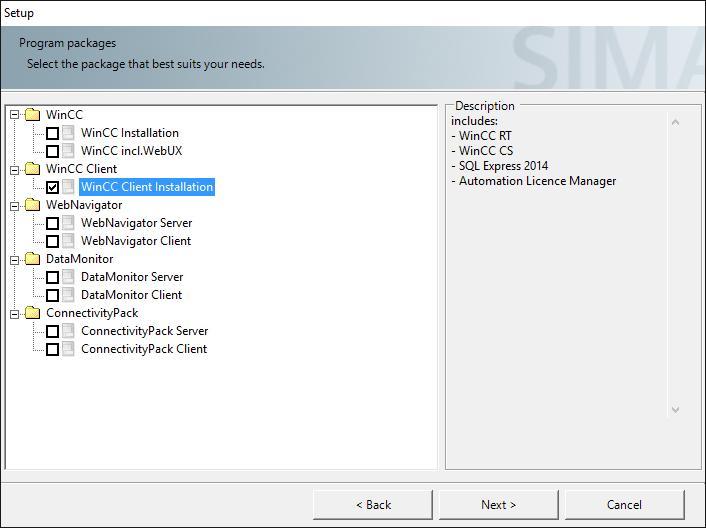The image size is (706, 528).
Task: Select the WebNavigator Client label
Action: click(136, 241)
